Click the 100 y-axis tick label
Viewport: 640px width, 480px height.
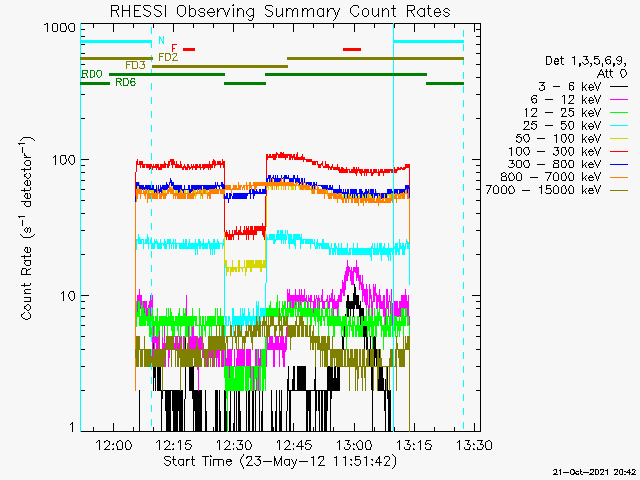point(64,160)
